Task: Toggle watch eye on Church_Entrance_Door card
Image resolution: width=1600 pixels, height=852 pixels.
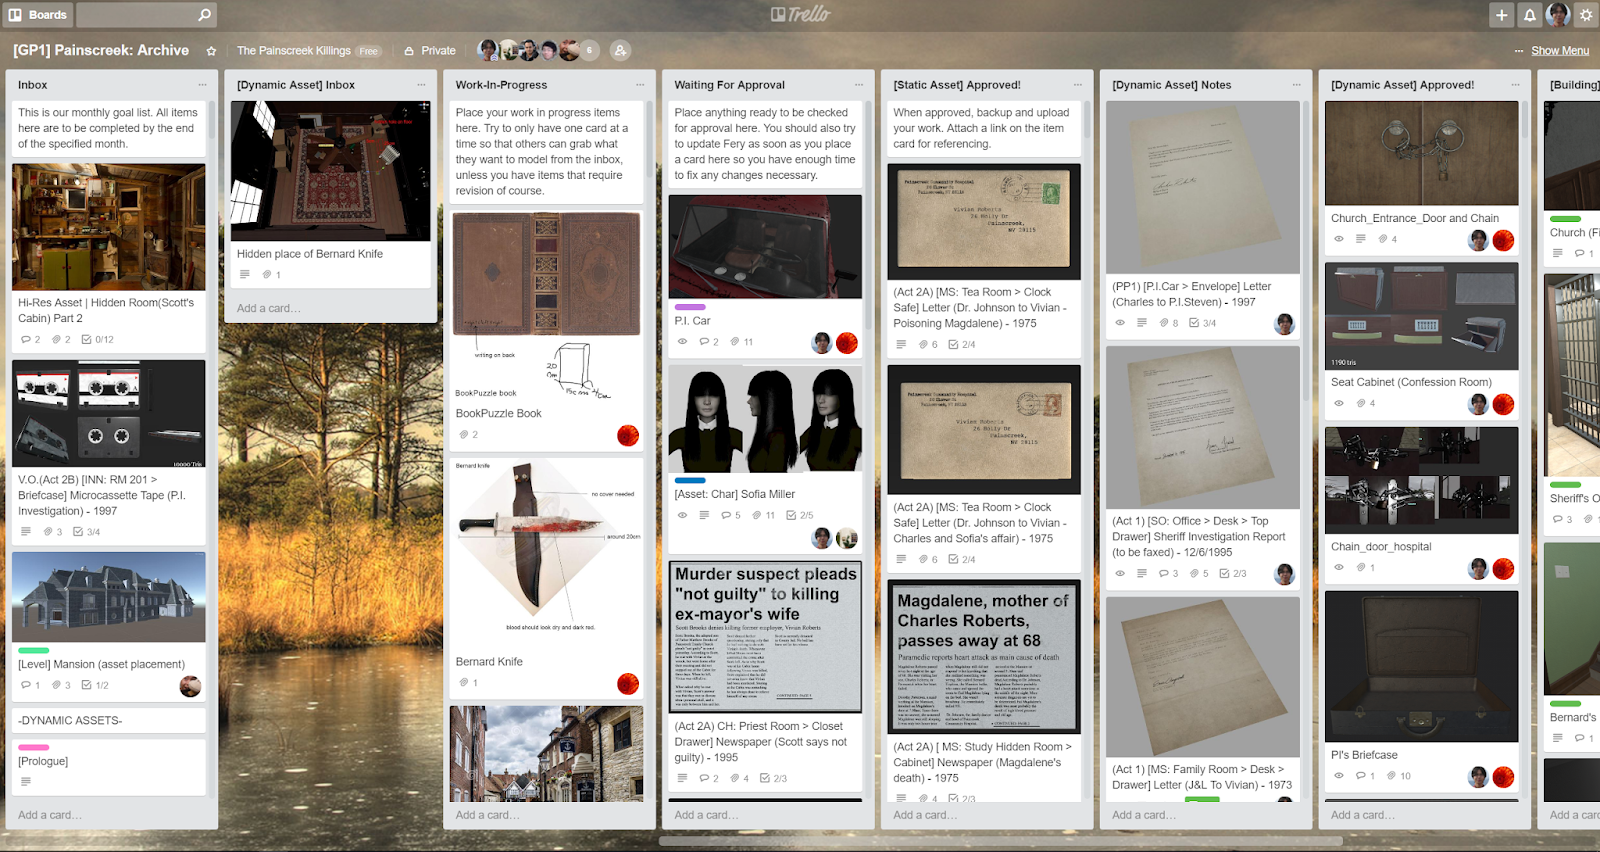Action: (x=1339, y=239)
